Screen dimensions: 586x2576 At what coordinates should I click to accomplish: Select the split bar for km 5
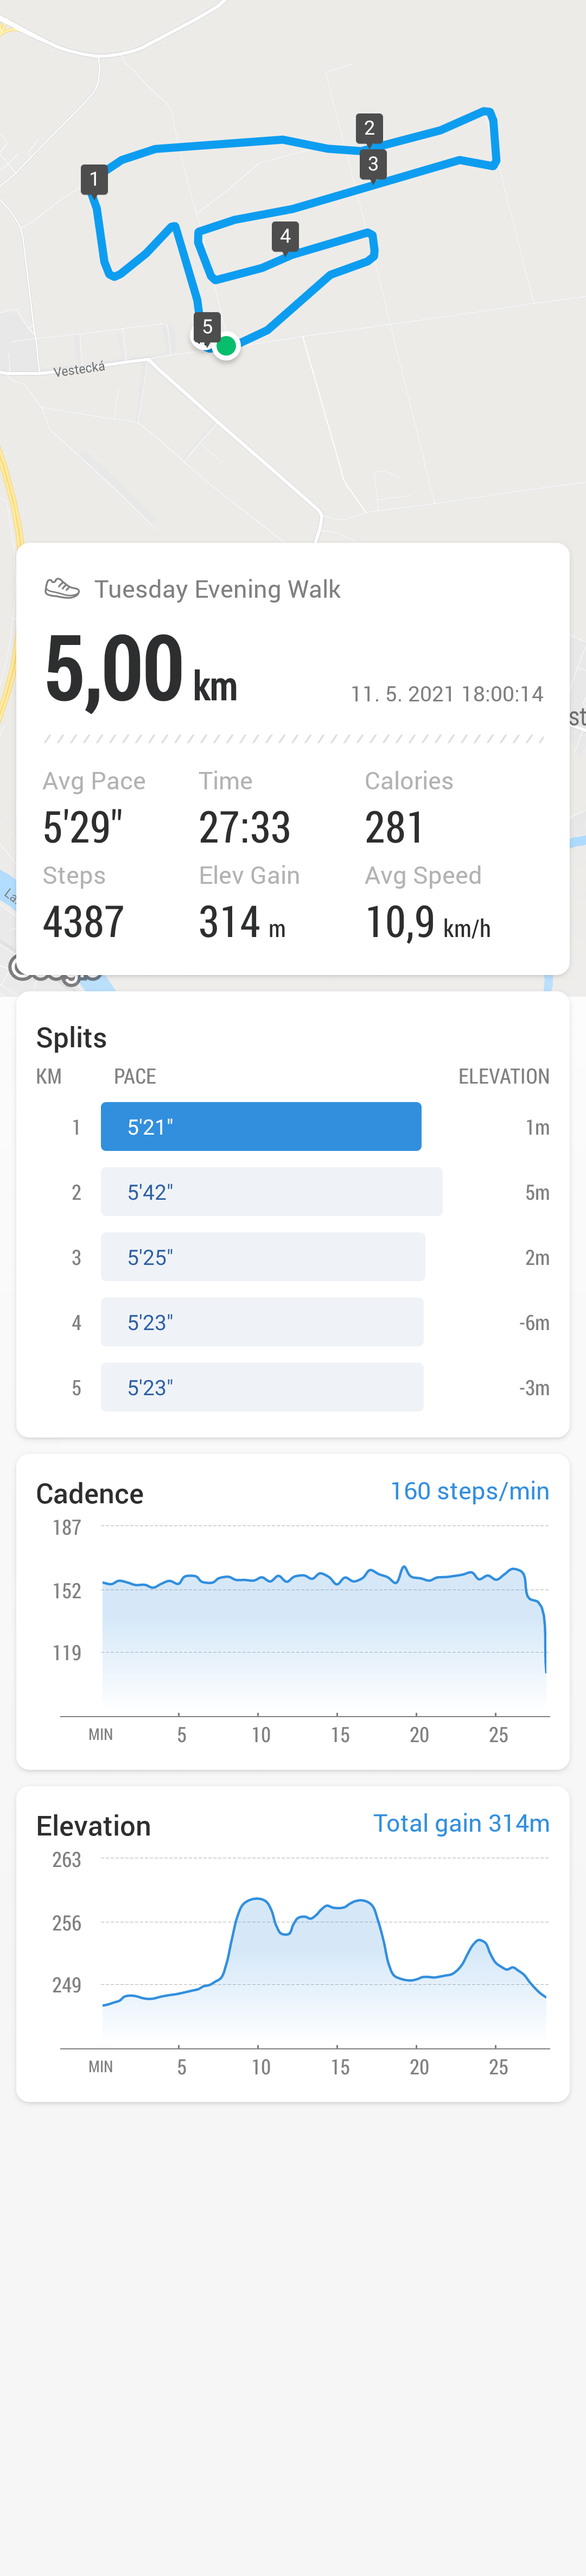tap(262, 1387)
